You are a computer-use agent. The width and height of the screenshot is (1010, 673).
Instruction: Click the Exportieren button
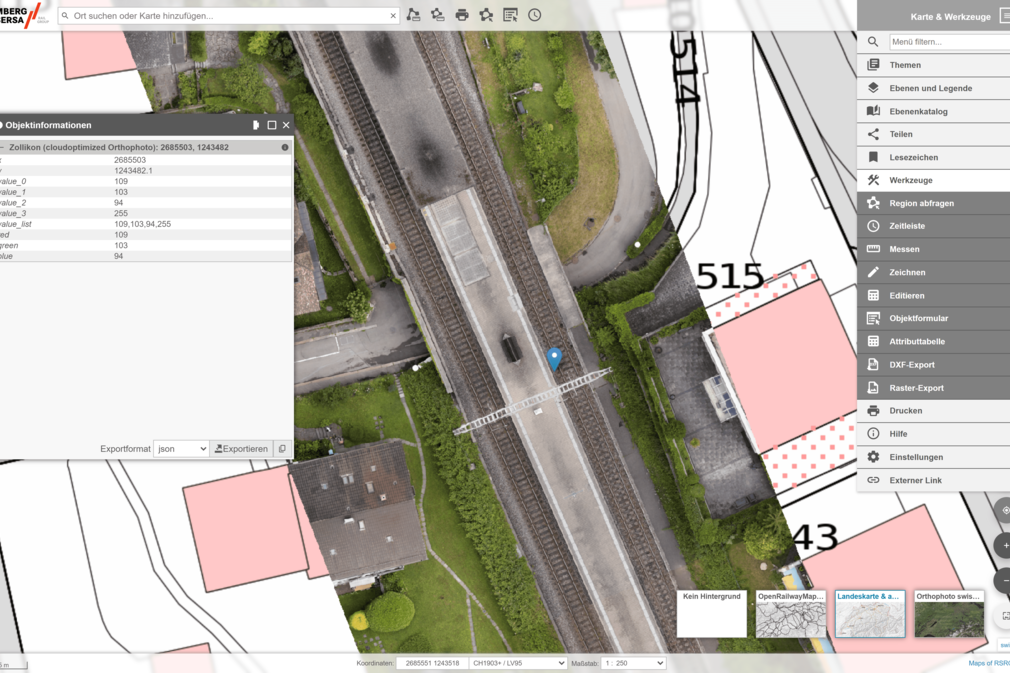[240, 448]
